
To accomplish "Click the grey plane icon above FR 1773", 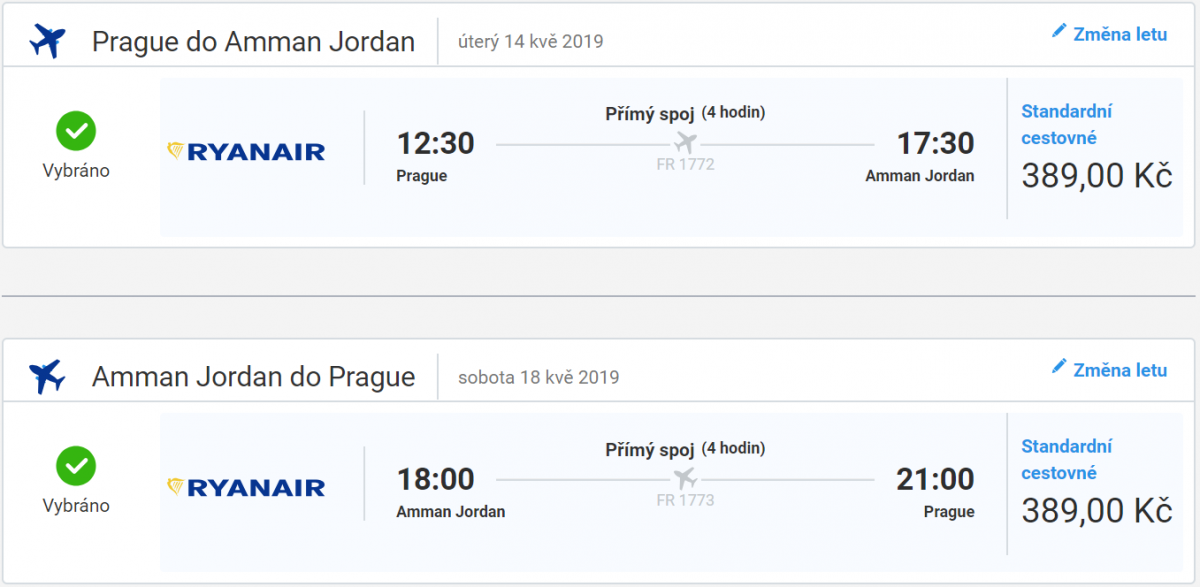I will (x=685, y=477).
